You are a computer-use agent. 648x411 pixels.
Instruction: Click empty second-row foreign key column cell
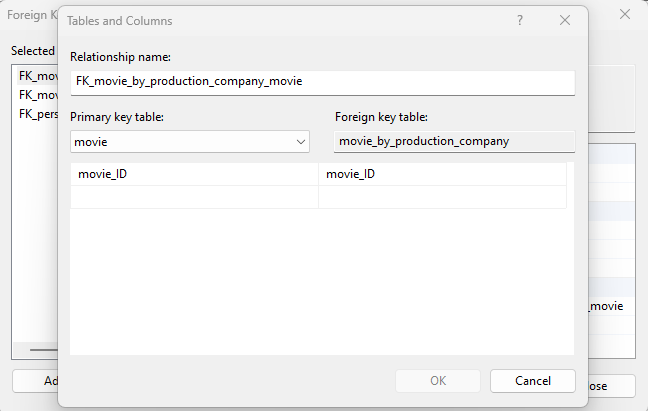click(442, 197)
